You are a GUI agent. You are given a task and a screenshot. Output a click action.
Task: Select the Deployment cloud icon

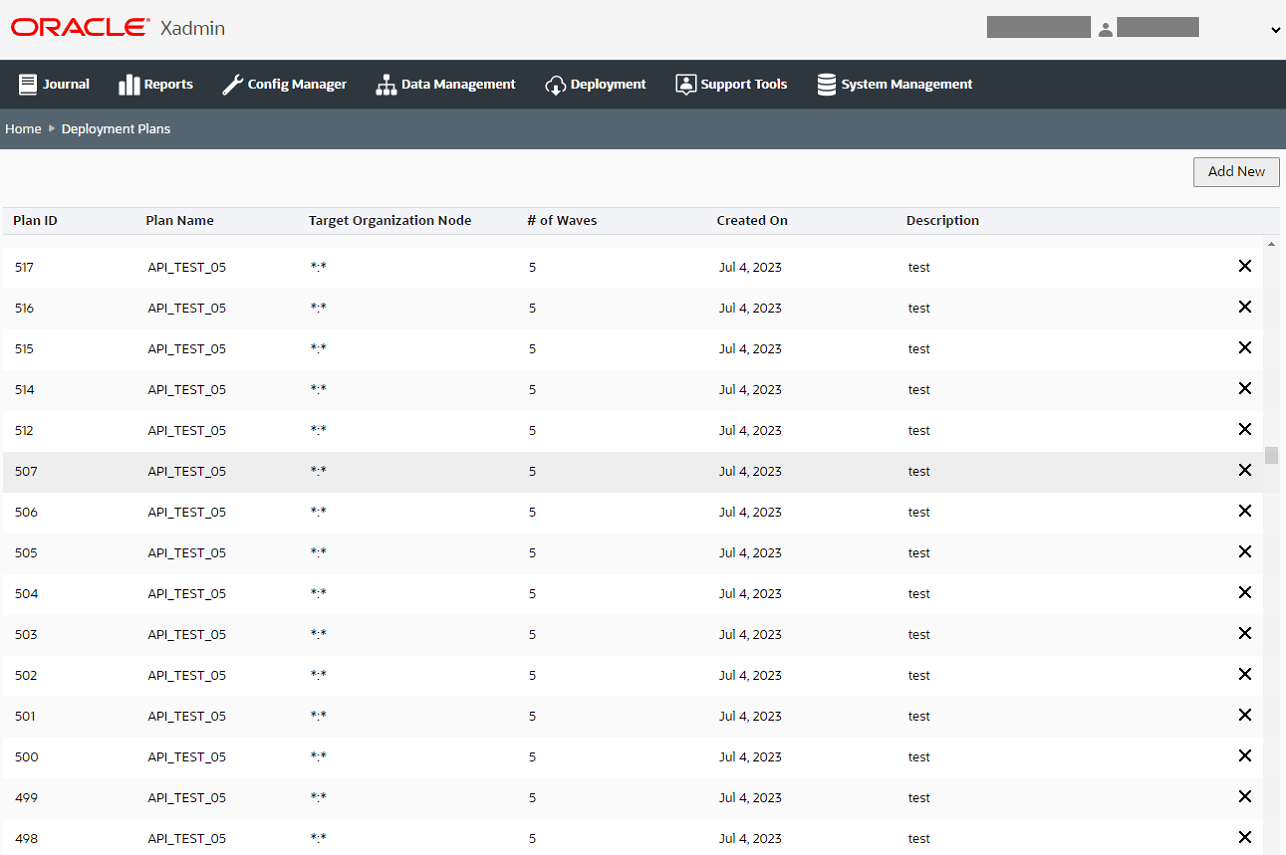point(555,84)
